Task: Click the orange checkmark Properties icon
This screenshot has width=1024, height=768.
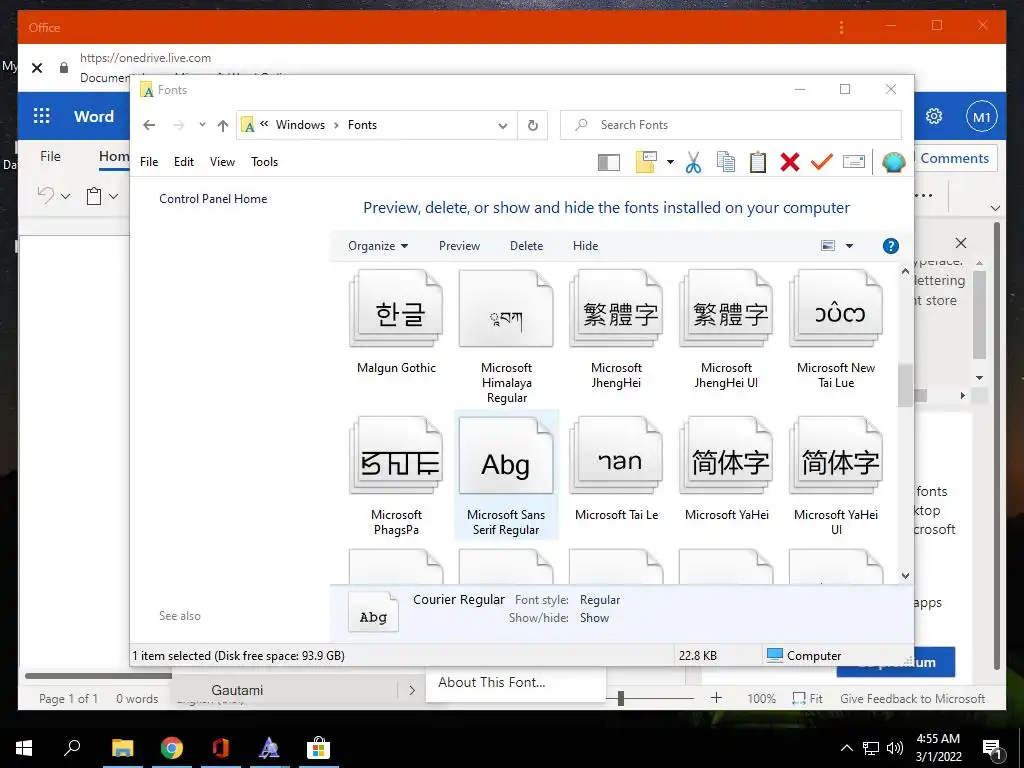Action: point(822,162)
